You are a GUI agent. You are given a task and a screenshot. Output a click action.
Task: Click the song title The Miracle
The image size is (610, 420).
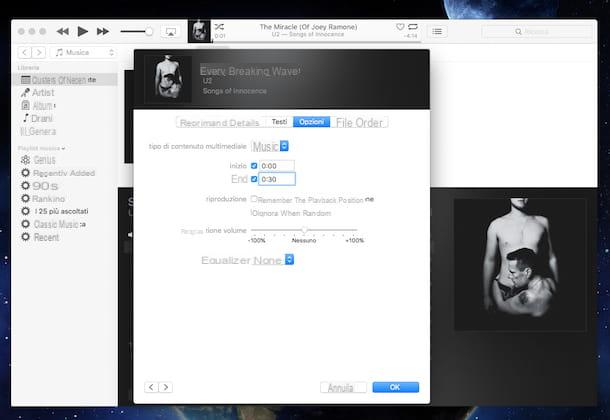coord(308,27)
